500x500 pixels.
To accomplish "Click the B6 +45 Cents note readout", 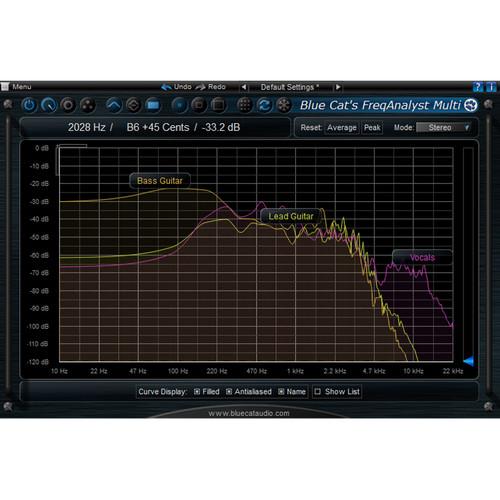I will click(x=158, y=127).
